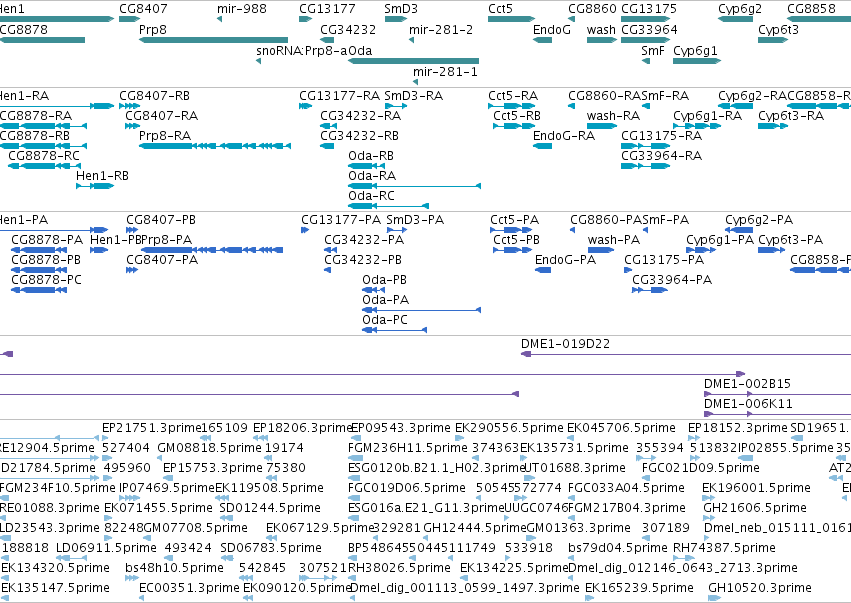Click the GH21606.5prime EST label
This screenshot has height=603, width=851.
(755, 509)
